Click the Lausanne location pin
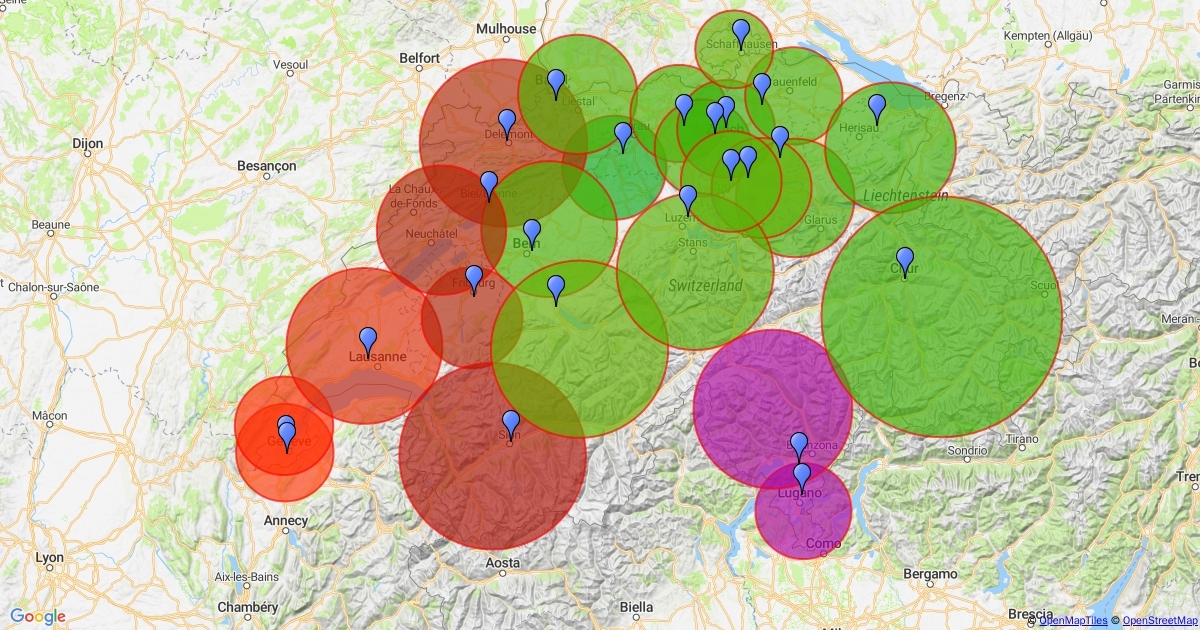 [368, 340]
